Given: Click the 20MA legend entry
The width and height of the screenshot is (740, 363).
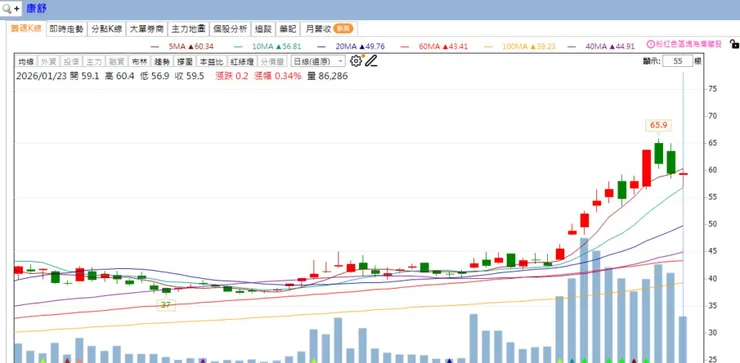Looking at the screenshot, I should pyautogui.click(x=351, y=46).
